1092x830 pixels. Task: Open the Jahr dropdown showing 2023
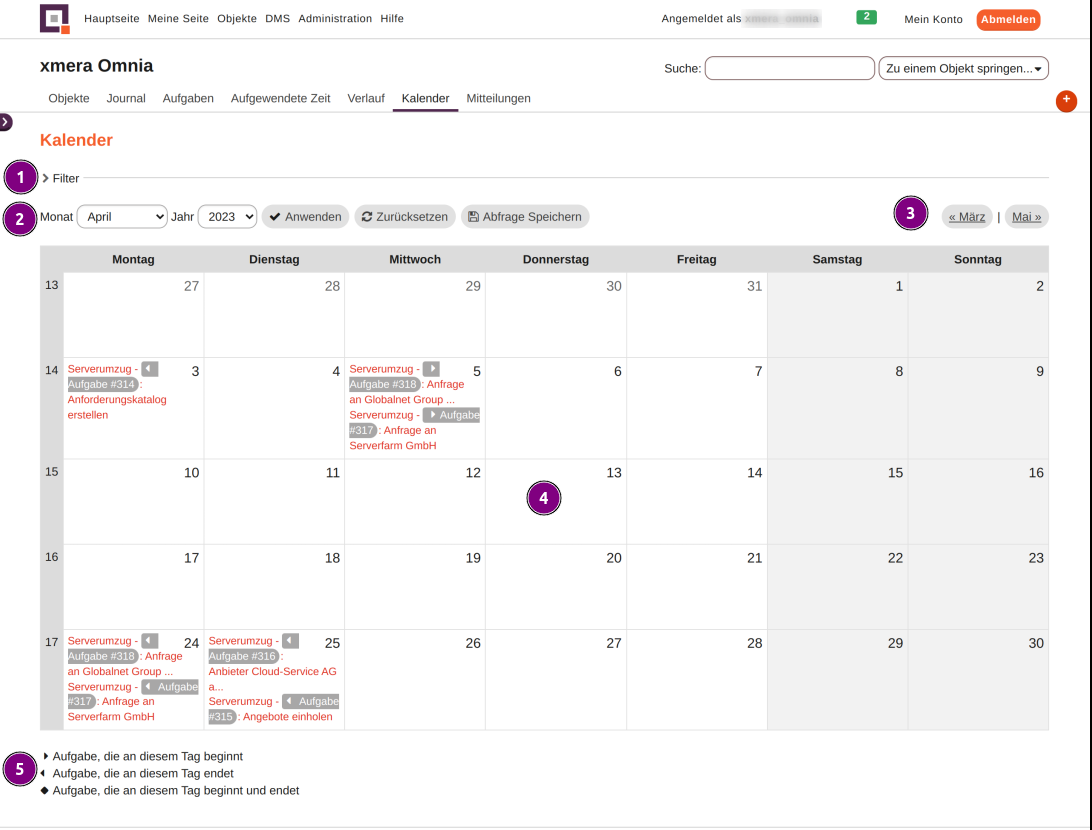pos(227,217)
